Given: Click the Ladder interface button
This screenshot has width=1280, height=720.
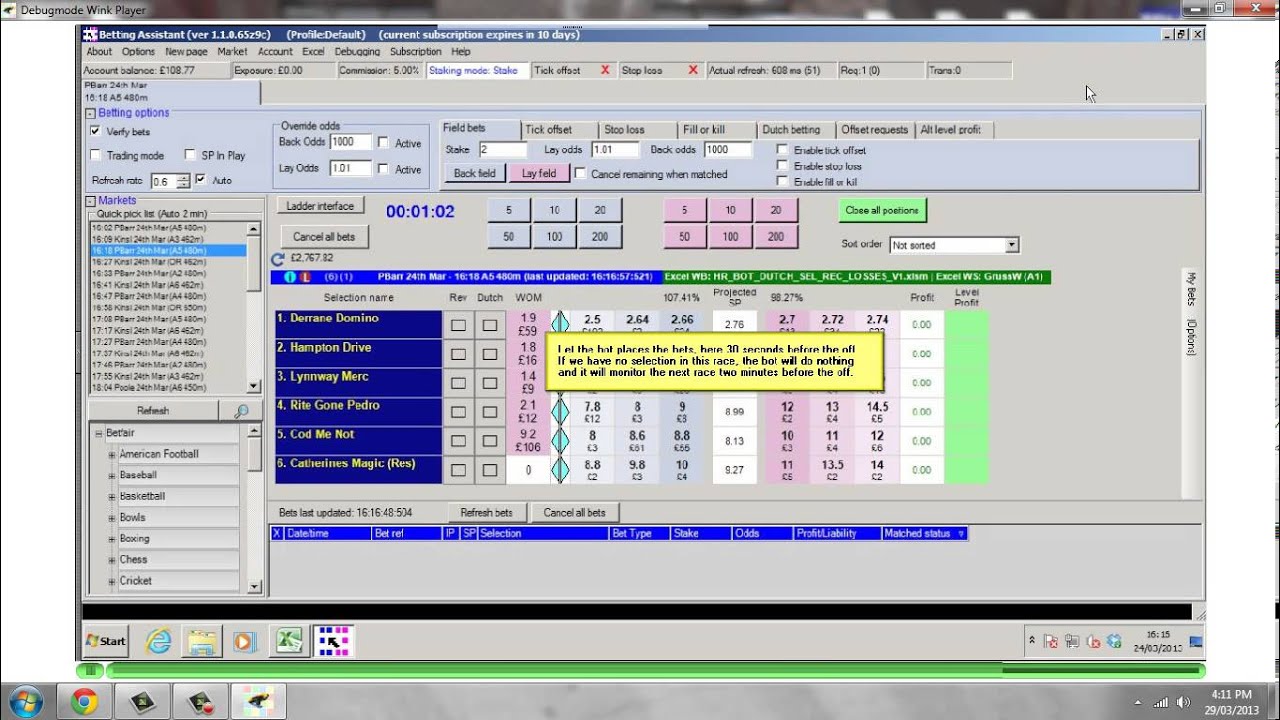Looking at the screenshot, I should click(x=321, y=206).
